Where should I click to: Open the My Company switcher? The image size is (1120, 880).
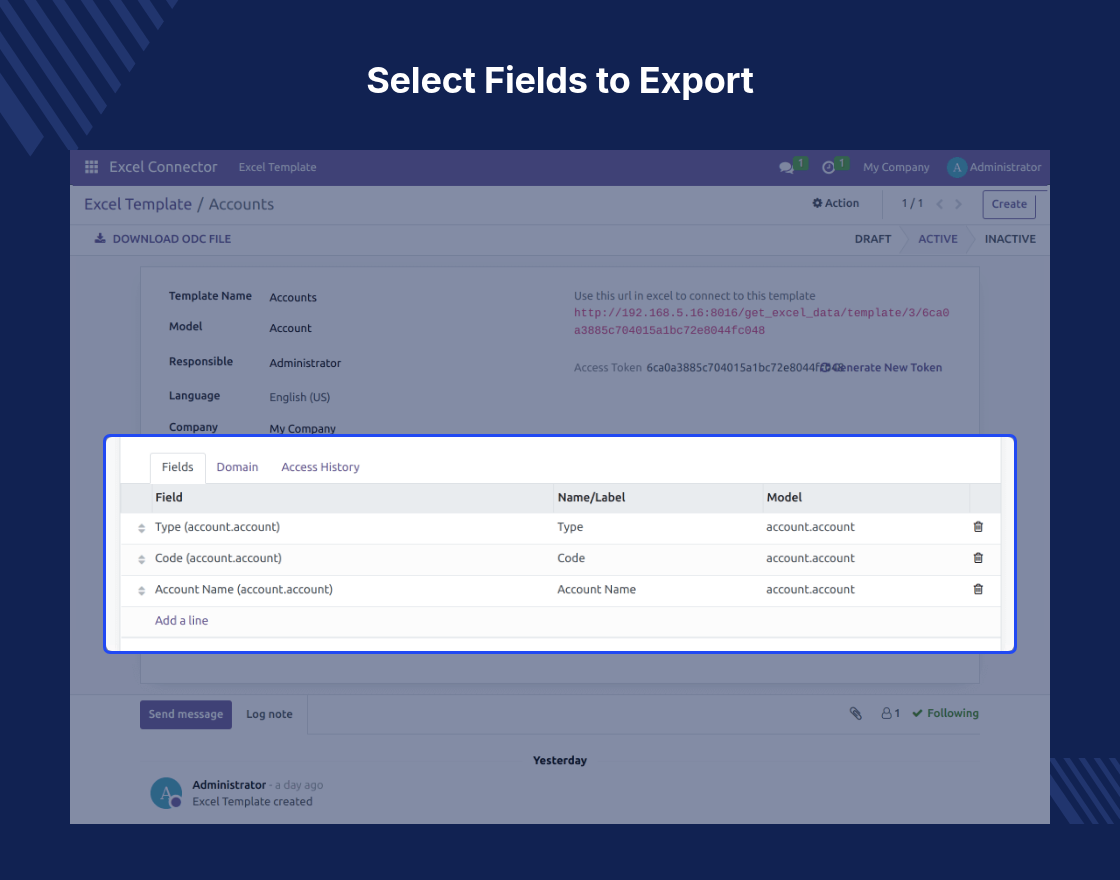pyautogui.click(x=896, y=167)
